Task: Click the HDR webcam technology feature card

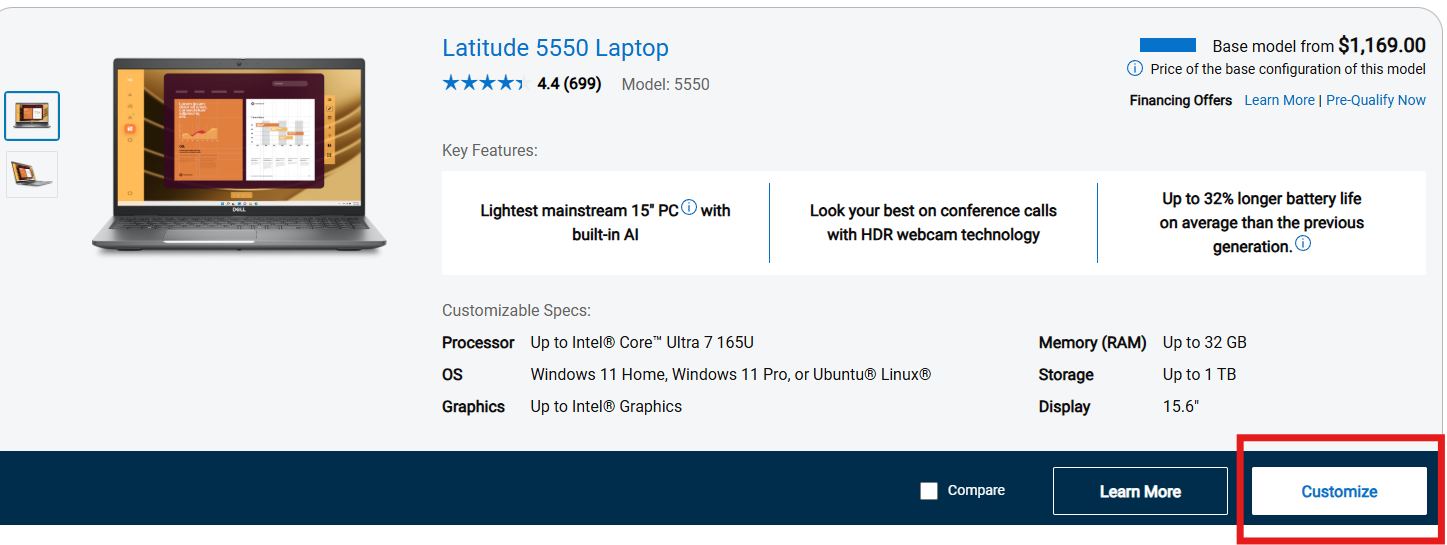Action: pos(933,223)
